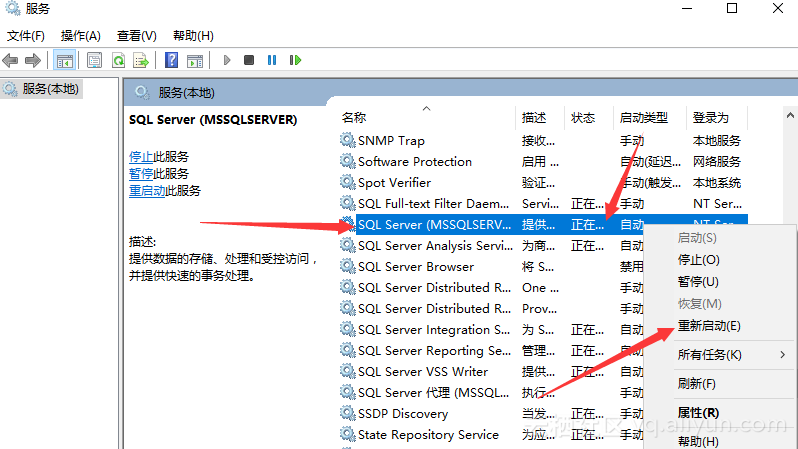This screenshot has height=449, width=798.
Task: Choose 帮助(H) in context menu
Action: pyautogui.click(x=698, y=441)
